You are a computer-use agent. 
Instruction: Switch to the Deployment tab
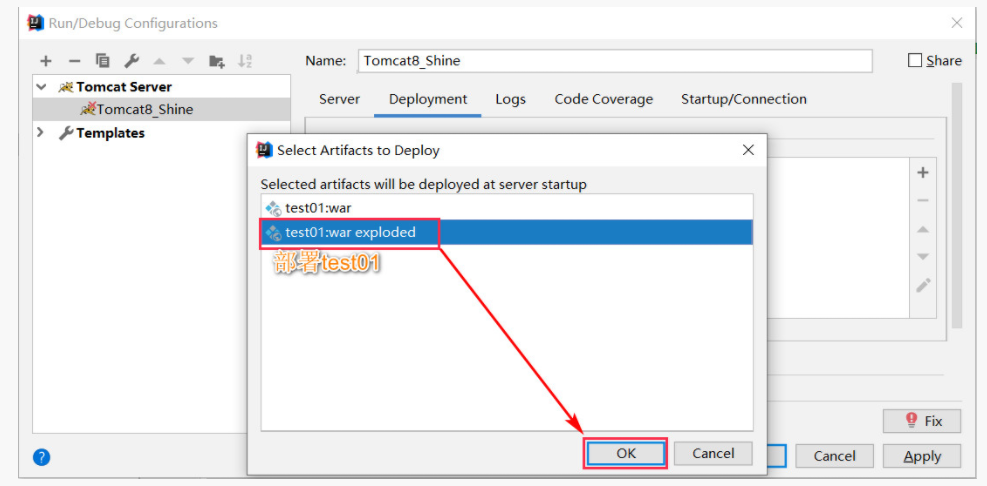click(x=428, y=99)
